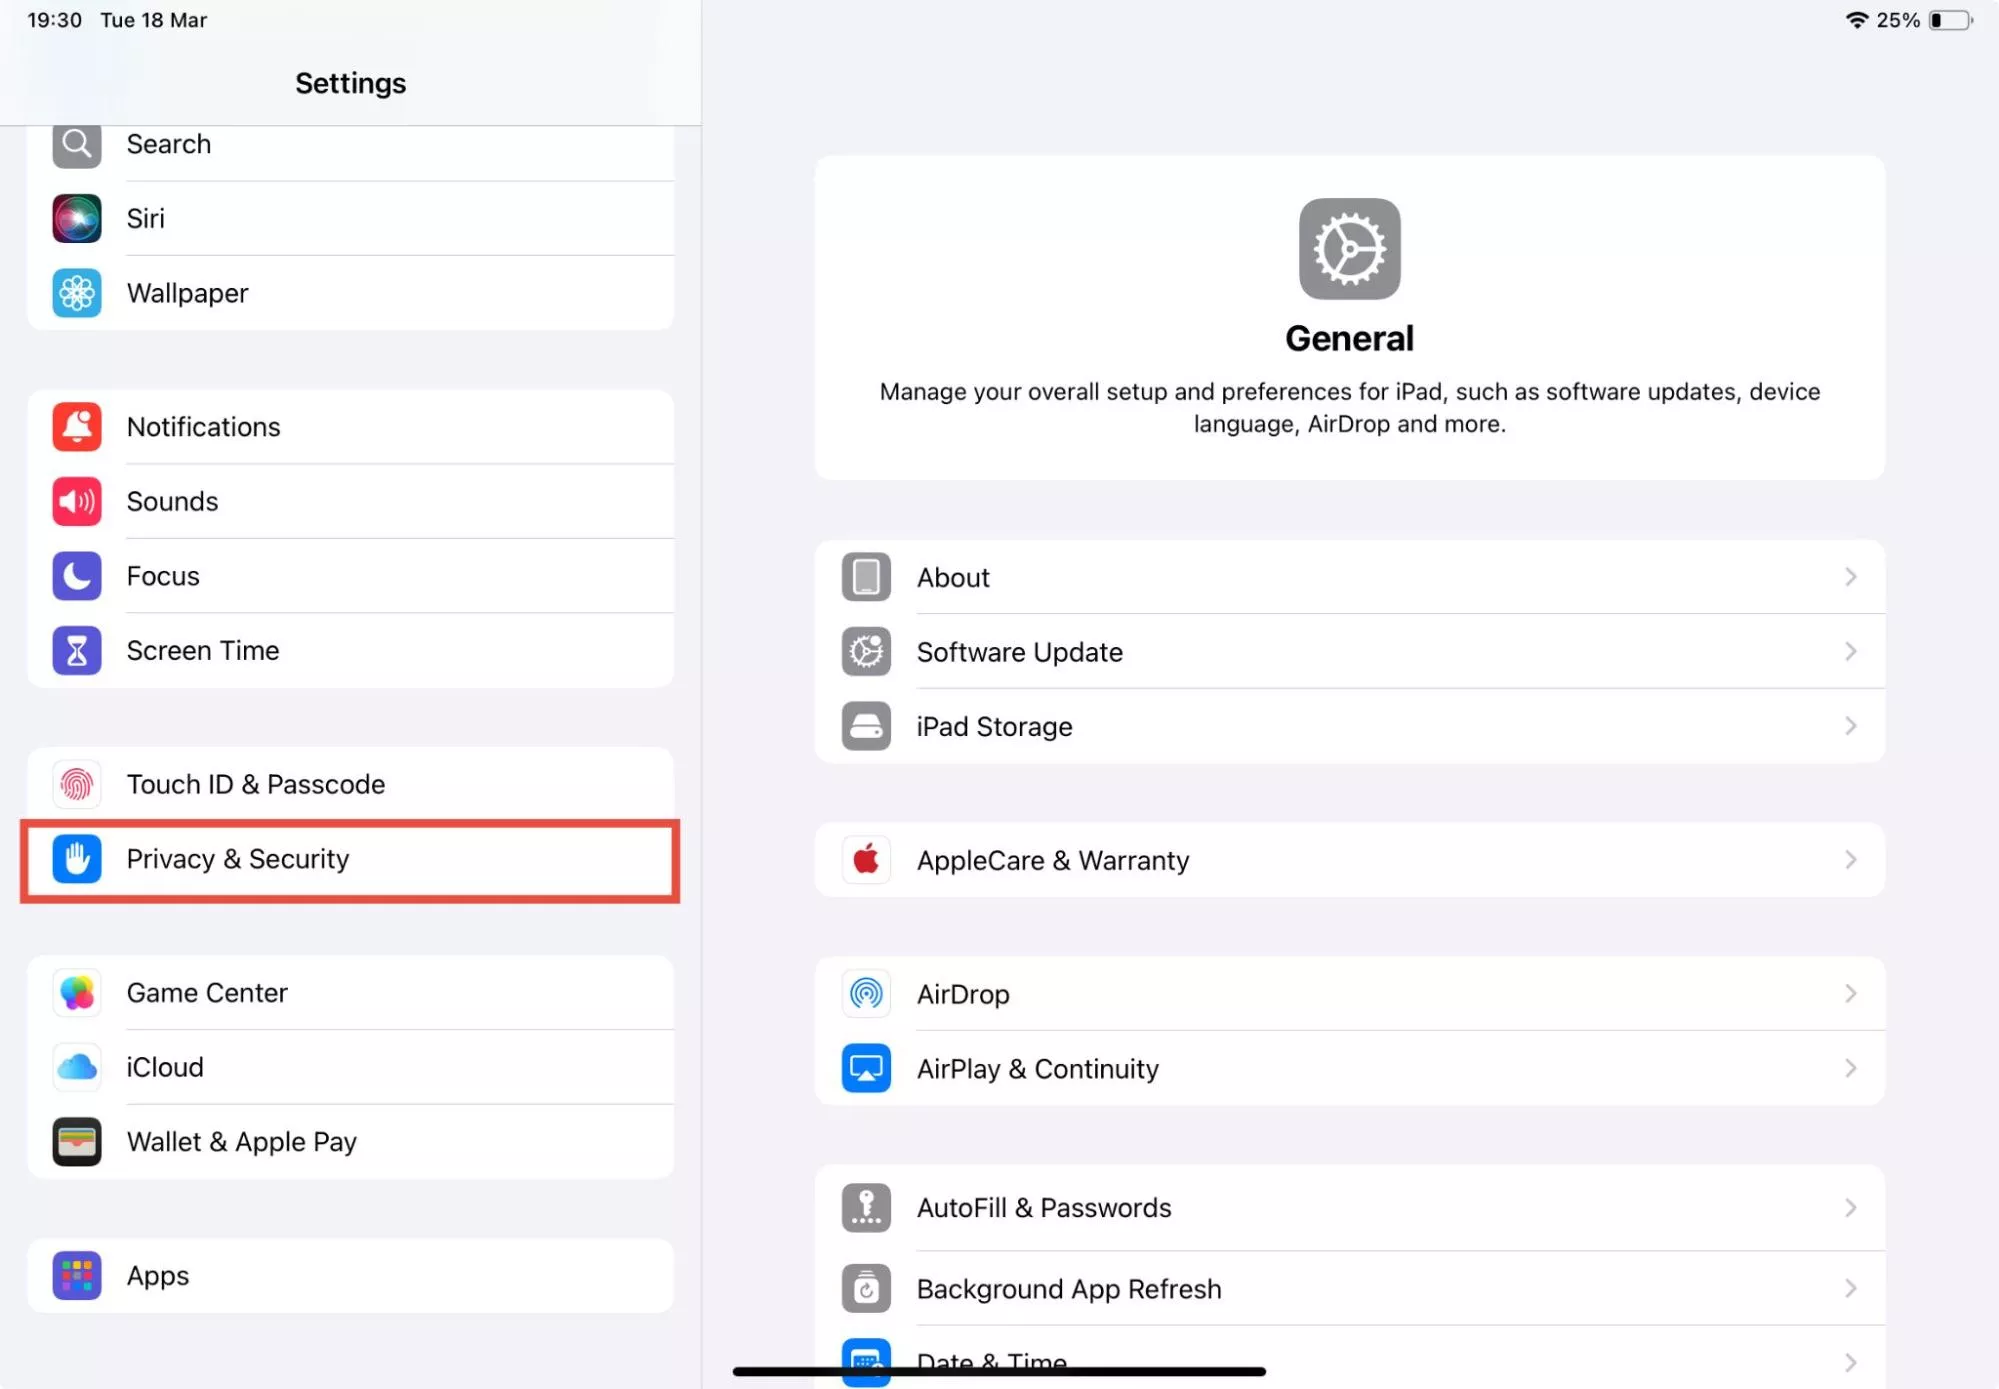Screen dimensions: 1999x1389
Task: Open iPad Storage via chevron arrow
Action: click(x=1850, y=726)
